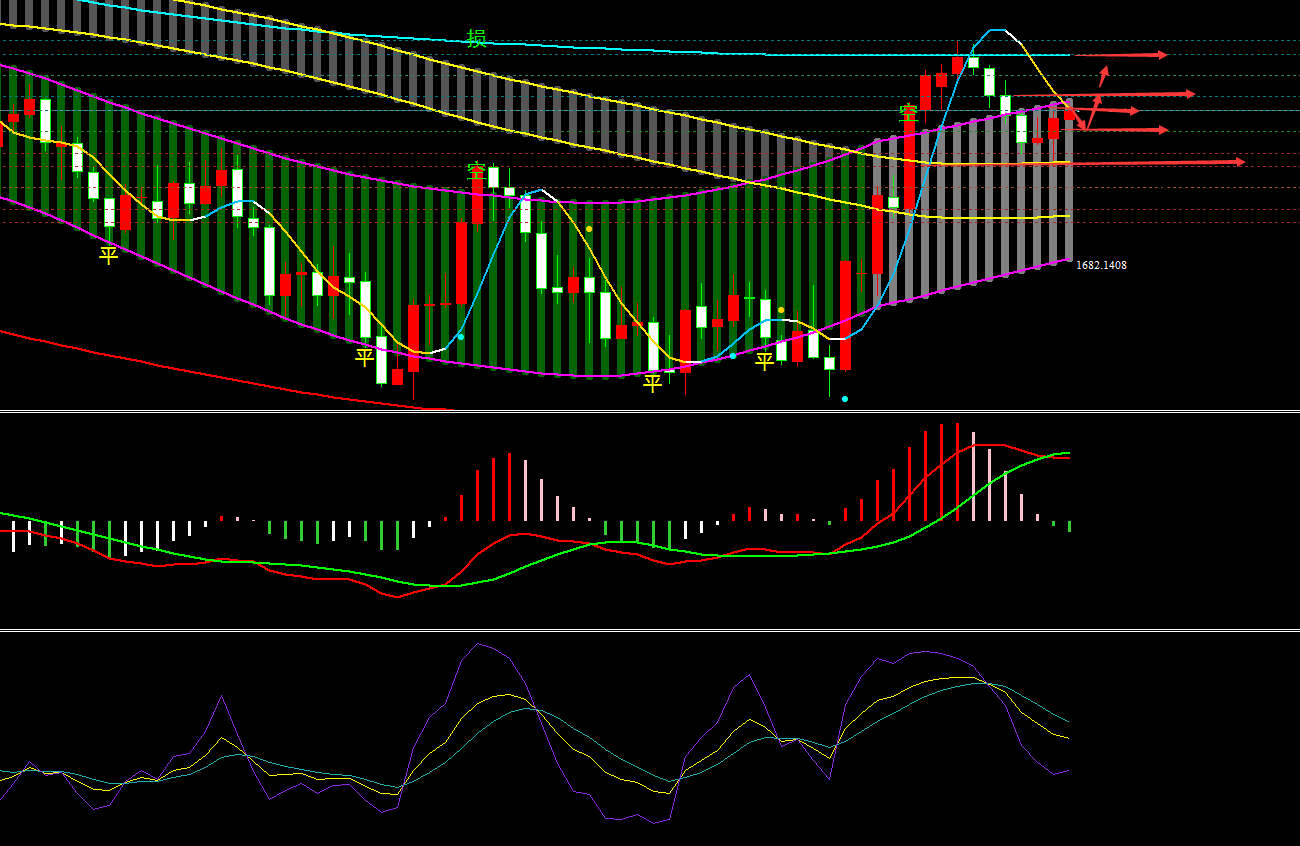Click the green "损" label at chart top
Viewport: 1300px width, 846px height.
pos(476,39)
